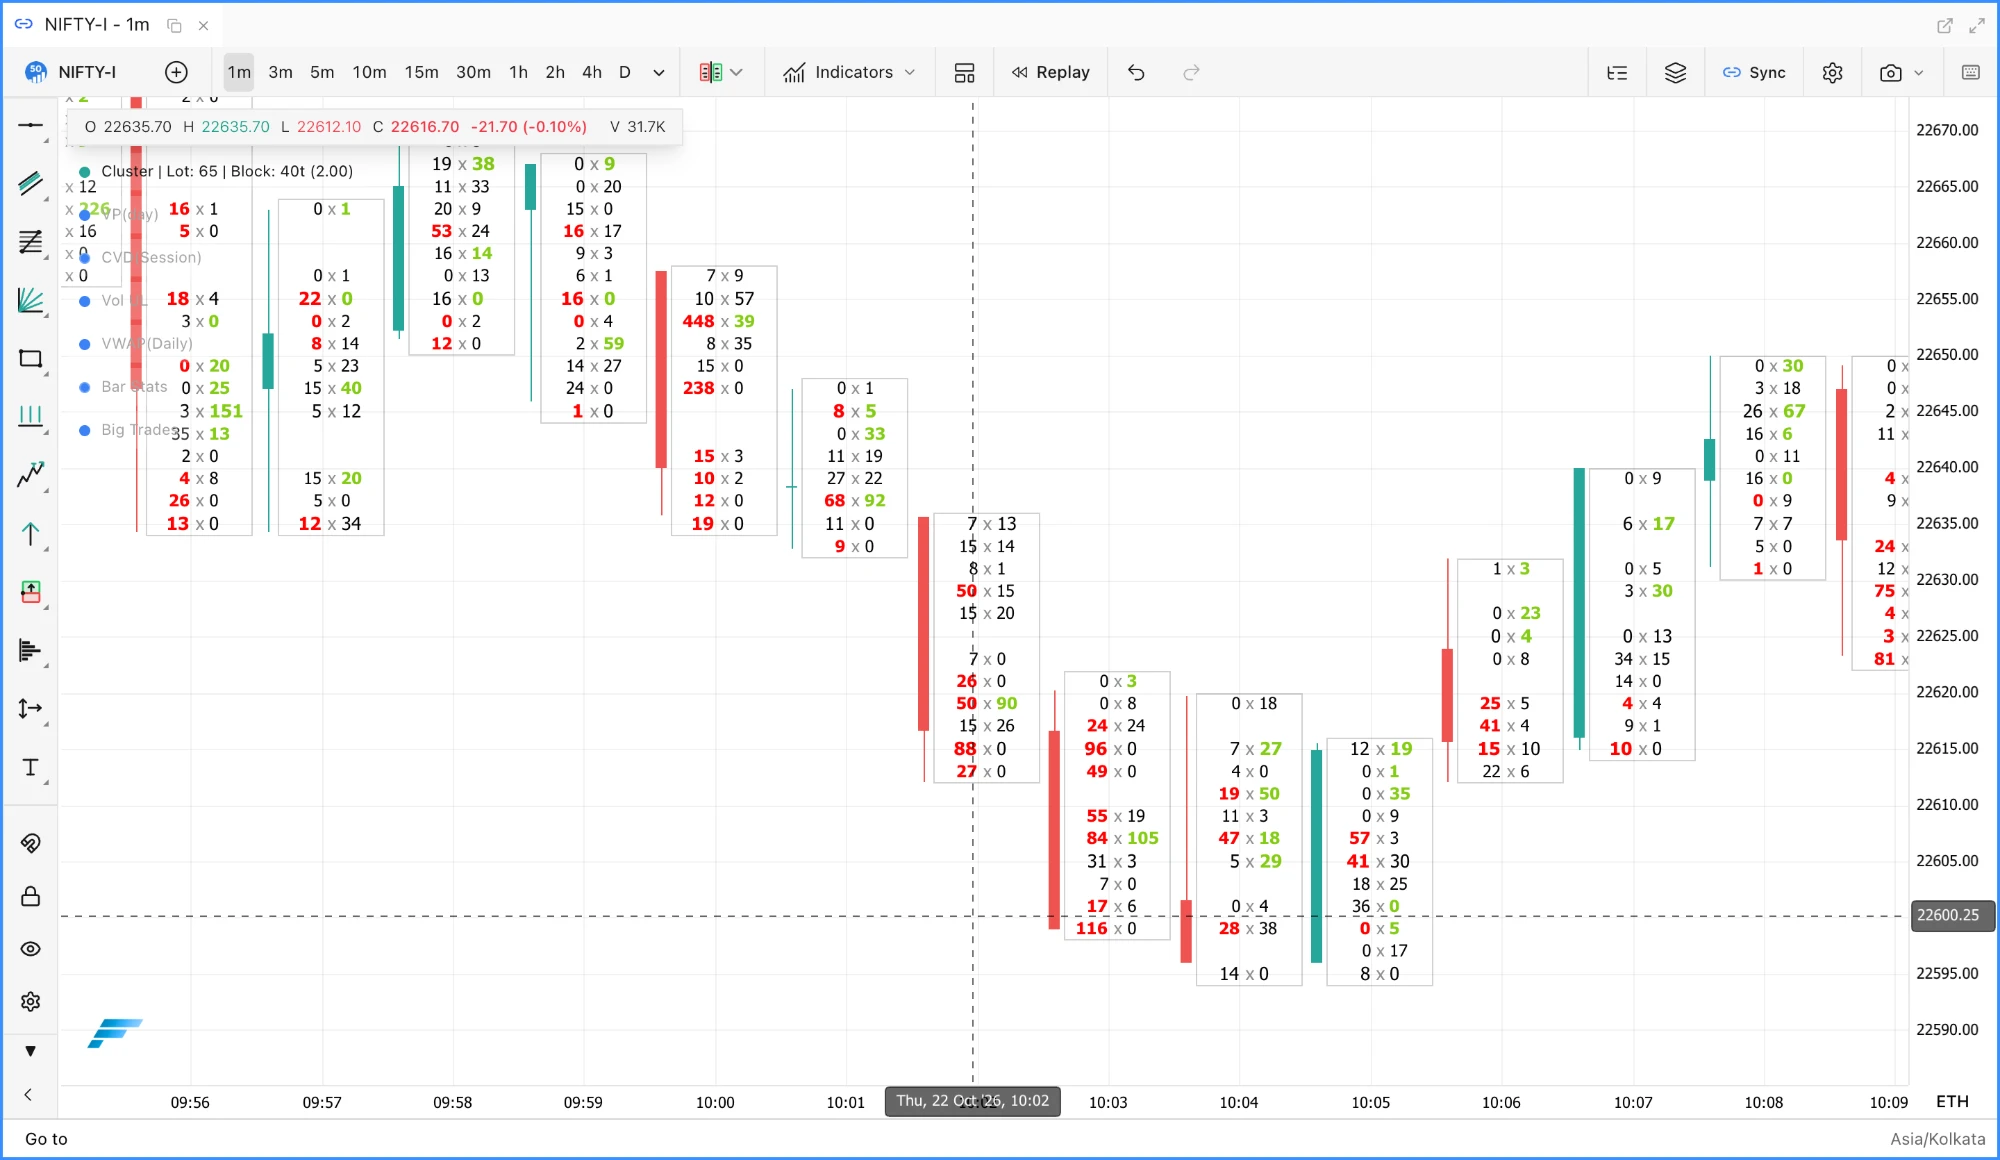
Task: Toggle the Cluster indicator visibility dot
Action: [x=85, y=171]
